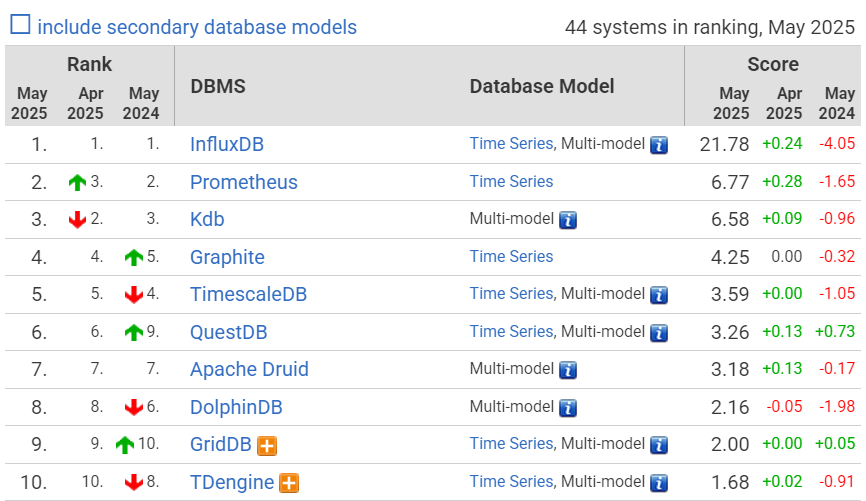Click Time Series link in QuestDB row
Viewport: 866px width, 501px height.
pos(511,332)
